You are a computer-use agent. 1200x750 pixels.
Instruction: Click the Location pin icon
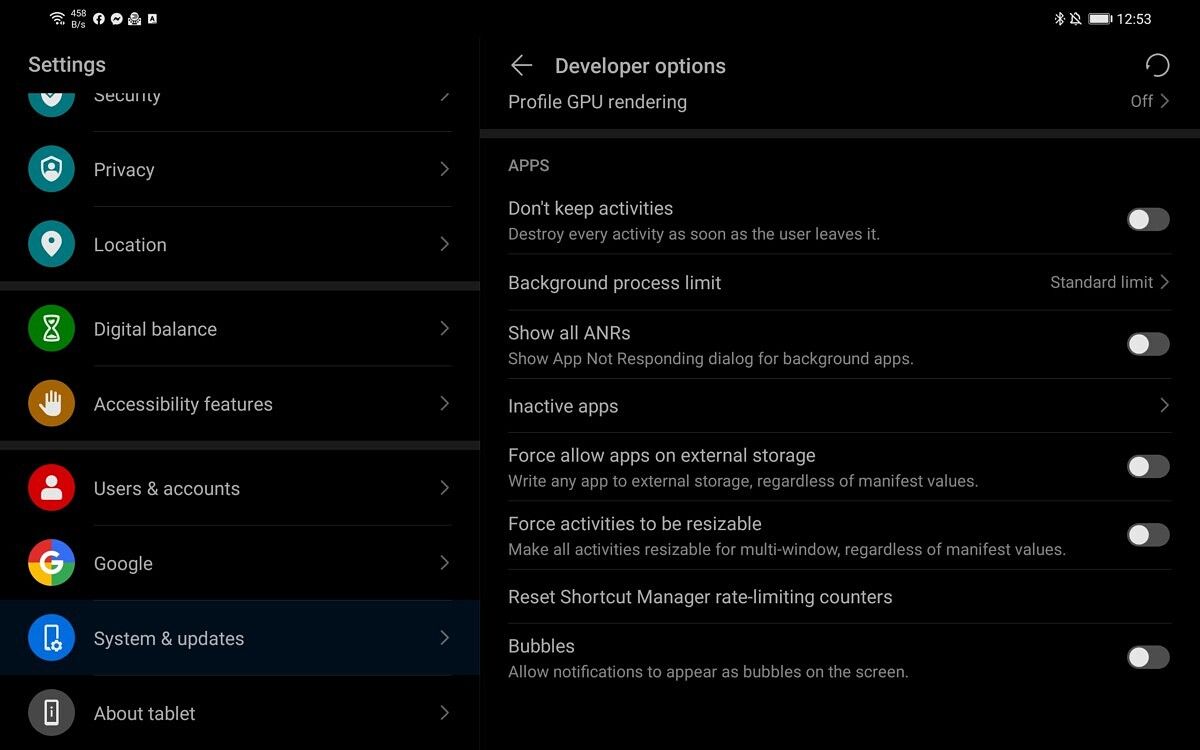(x=51, y=244)
